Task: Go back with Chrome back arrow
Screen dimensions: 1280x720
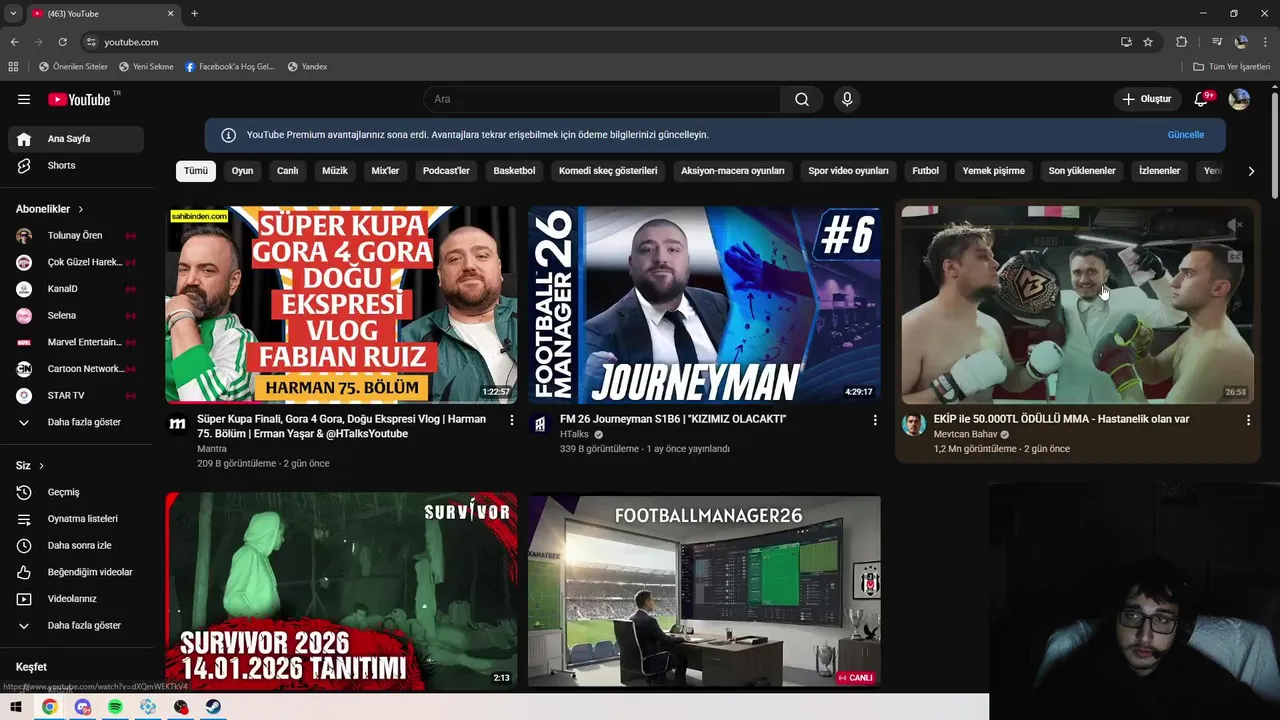Action: click(14, 42)
